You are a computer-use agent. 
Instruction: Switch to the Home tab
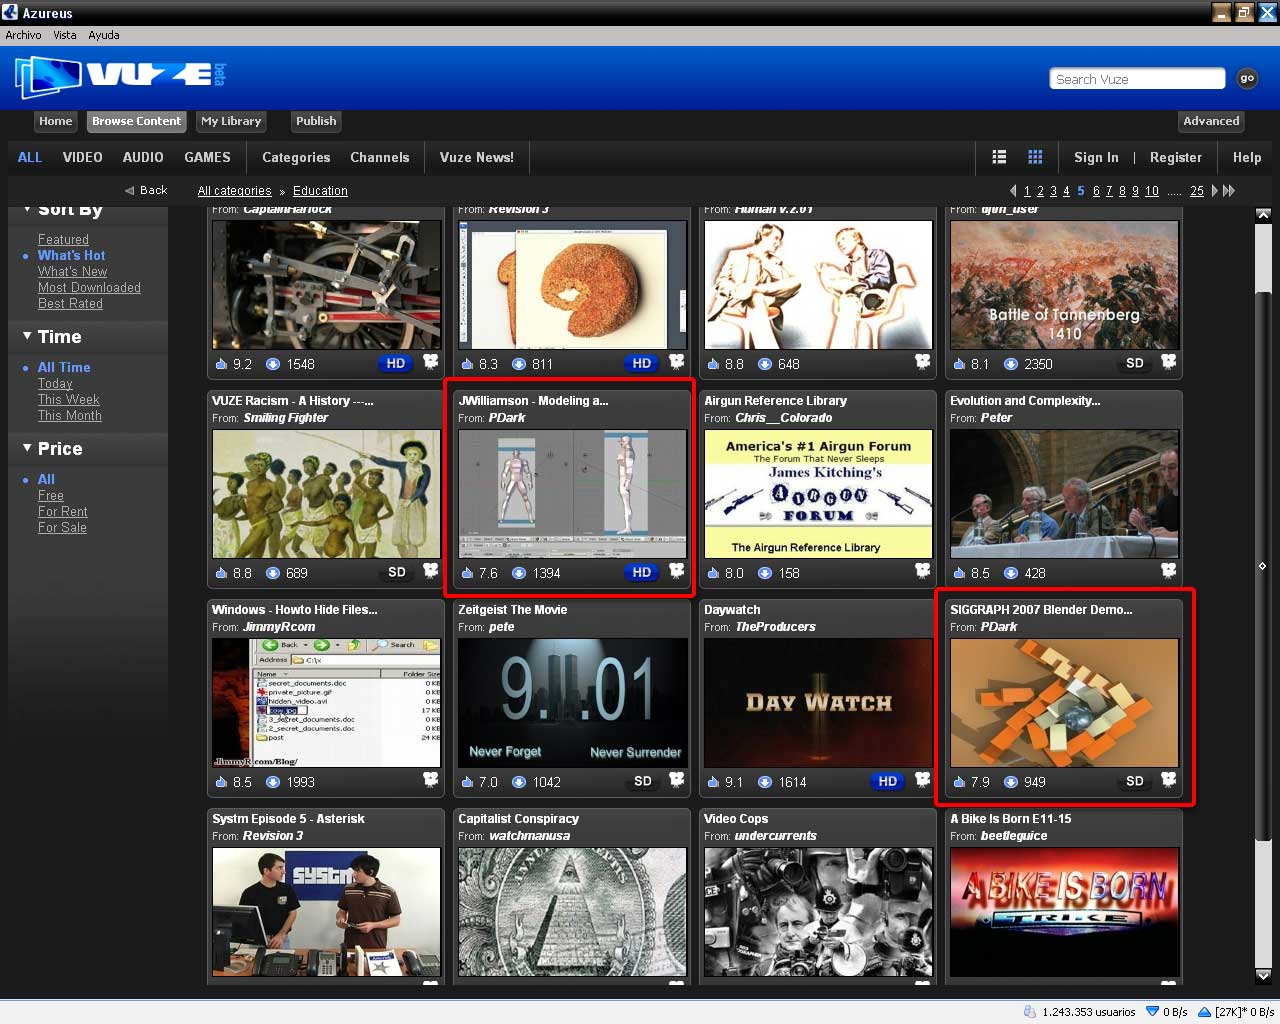56,121
